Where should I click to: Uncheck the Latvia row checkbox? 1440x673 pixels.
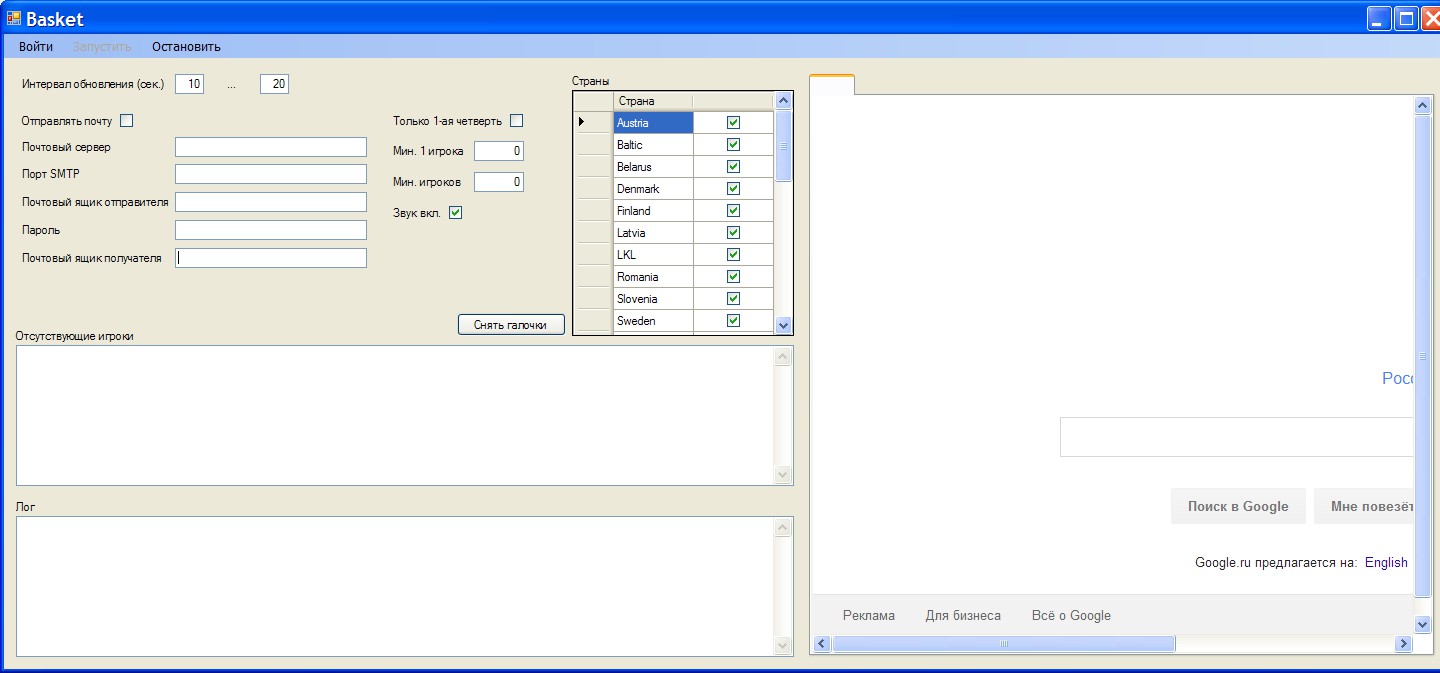click(733, 233)
